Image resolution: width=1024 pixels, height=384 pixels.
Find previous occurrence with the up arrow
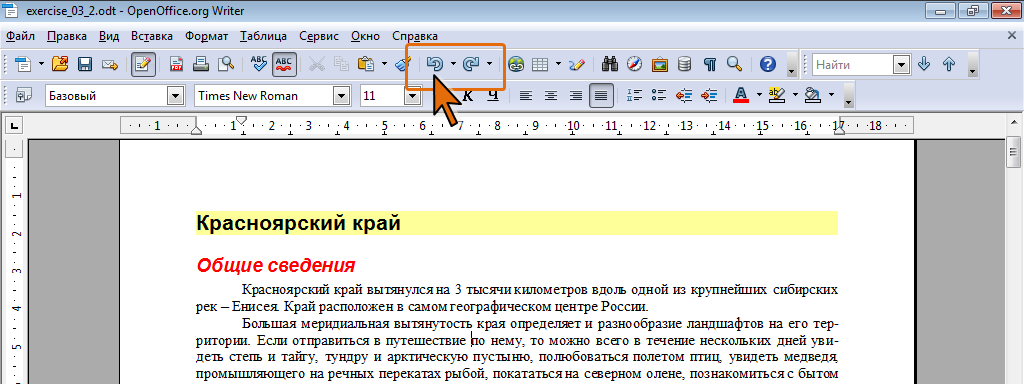(x=949, y=64)
